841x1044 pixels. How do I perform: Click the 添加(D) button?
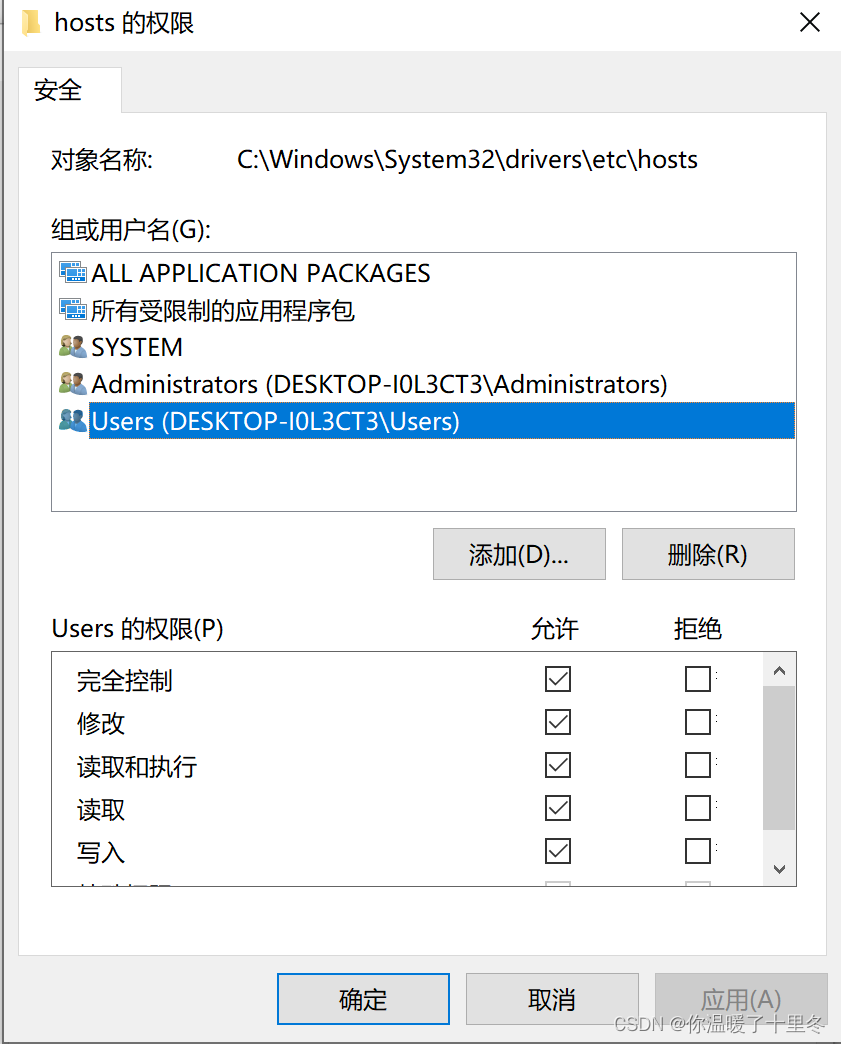pyautogui.click(x=518, y=554)
